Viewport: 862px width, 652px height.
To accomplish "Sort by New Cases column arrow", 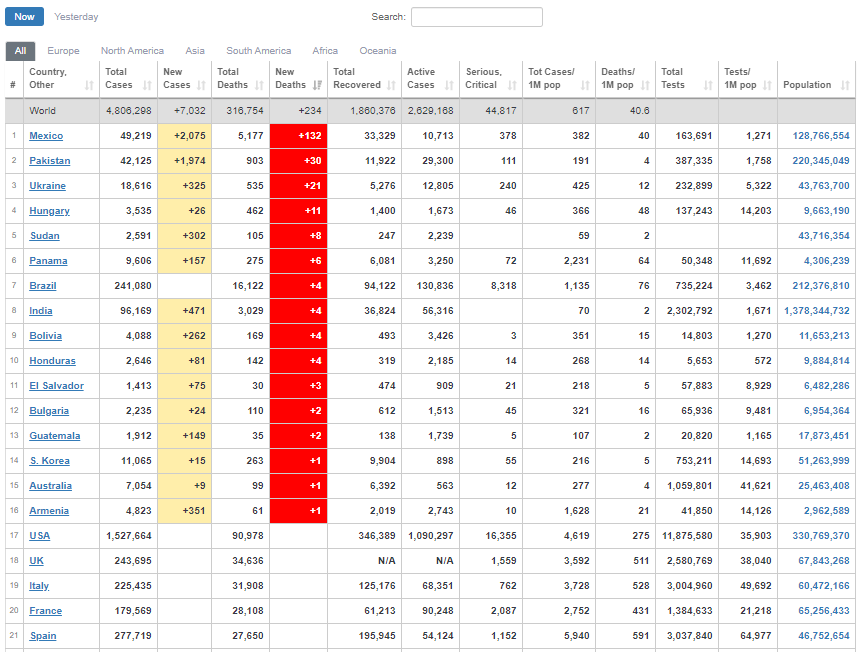I will coord(201,85).
